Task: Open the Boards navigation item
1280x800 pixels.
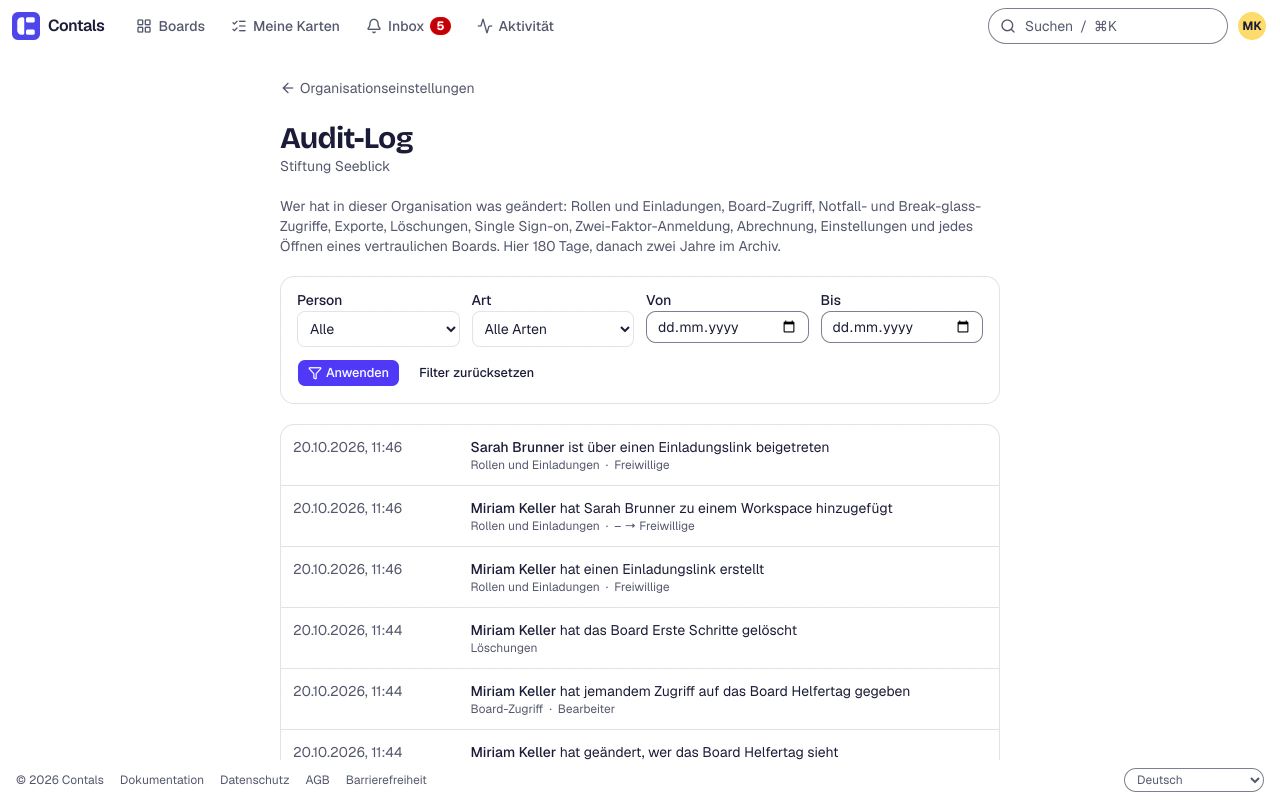Action: [x=170, y=26]
